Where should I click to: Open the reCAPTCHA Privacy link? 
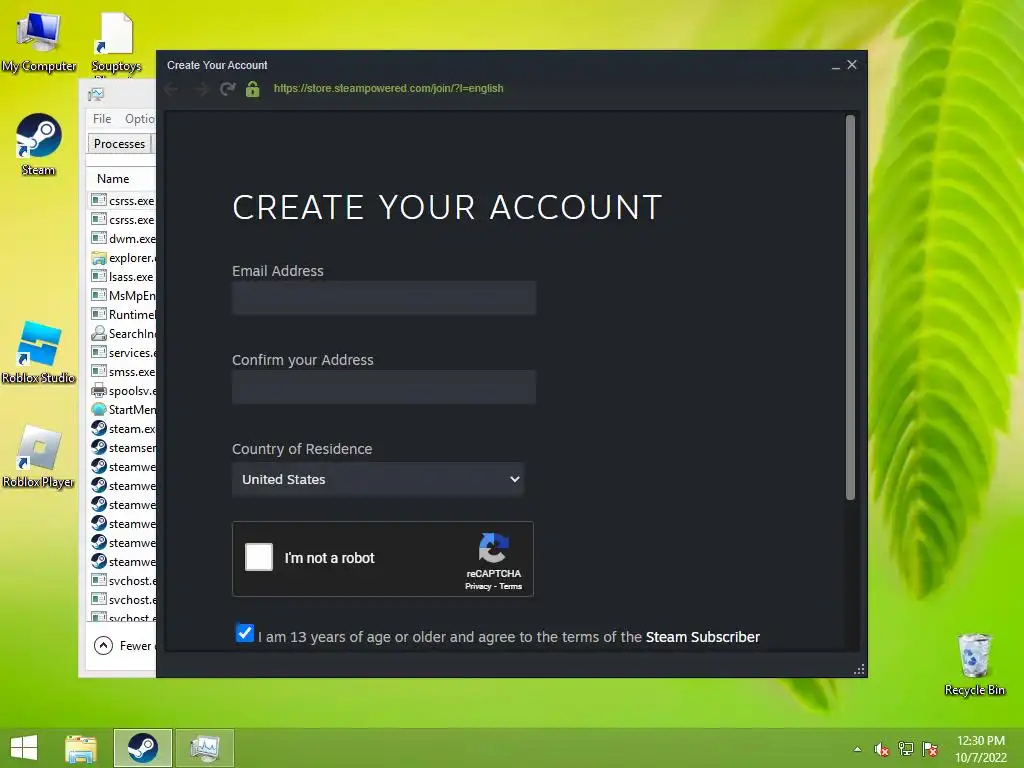coord(478,586)
